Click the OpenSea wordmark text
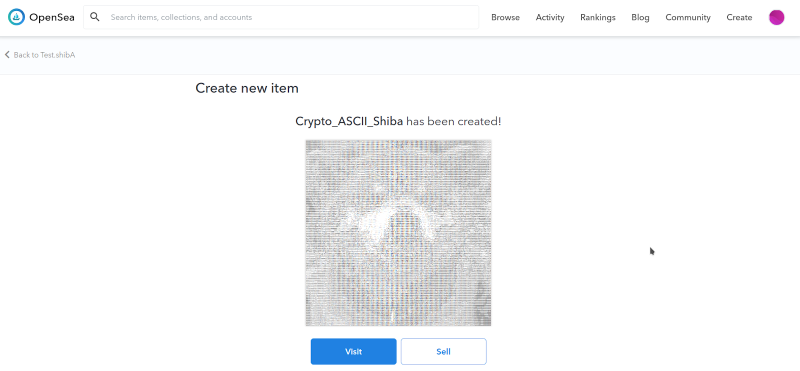Image resolution: width=800 pixels, height=371 pixels. click(x=52, y=17)
